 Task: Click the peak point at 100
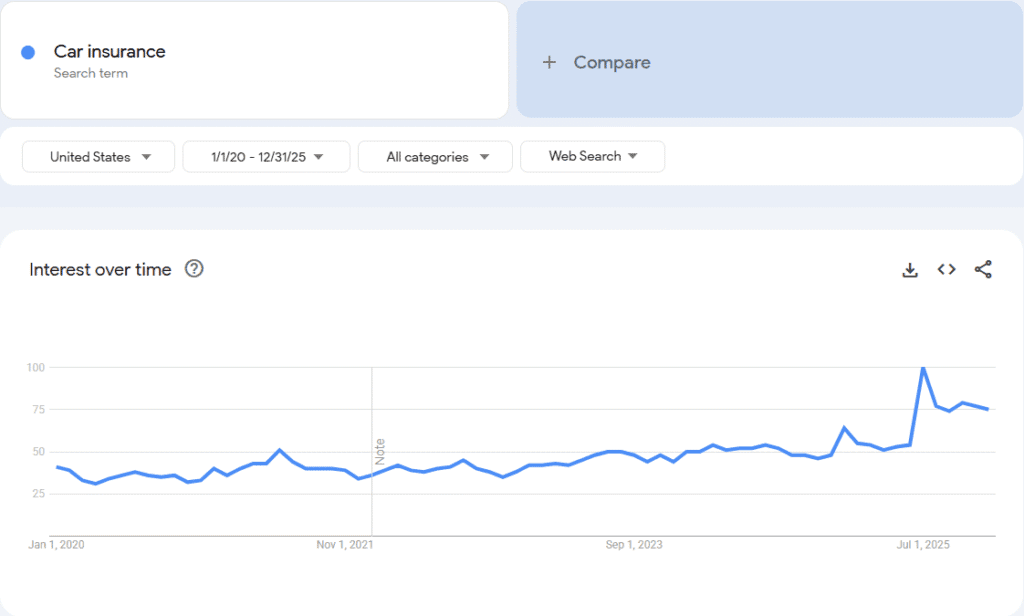(x=922, y=368)
